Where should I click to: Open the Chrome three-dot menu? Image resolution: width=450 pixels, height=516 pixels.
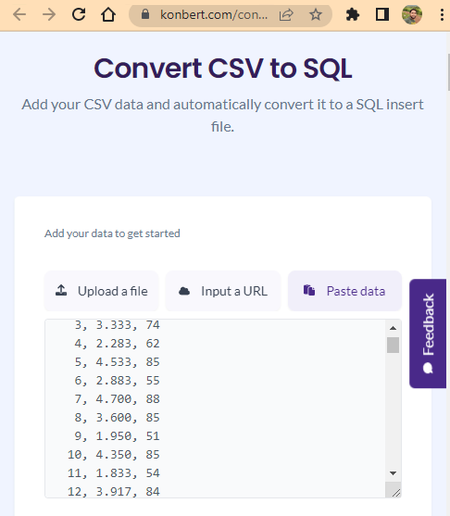point(442,15)
